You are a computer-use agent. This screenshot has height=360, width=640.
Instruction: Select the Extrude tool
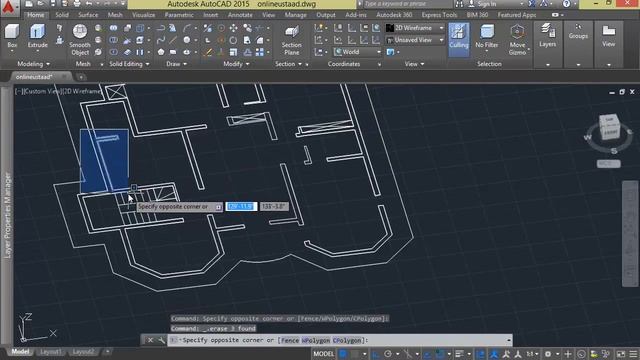pos(37,37)
